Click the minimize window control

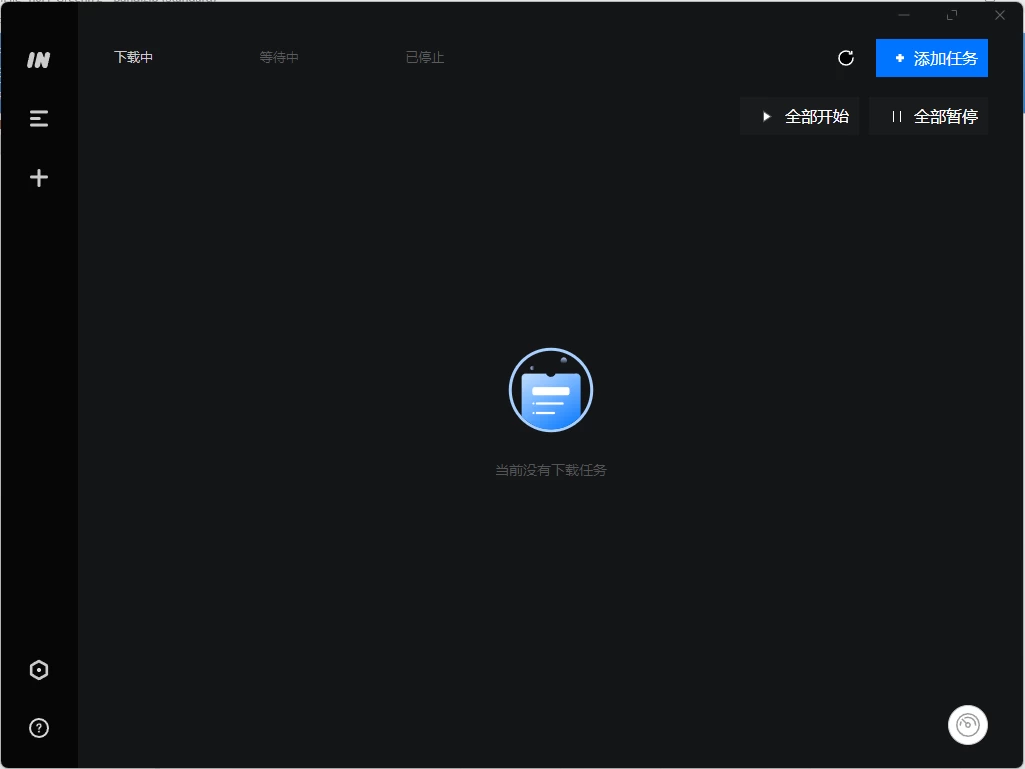903,15
